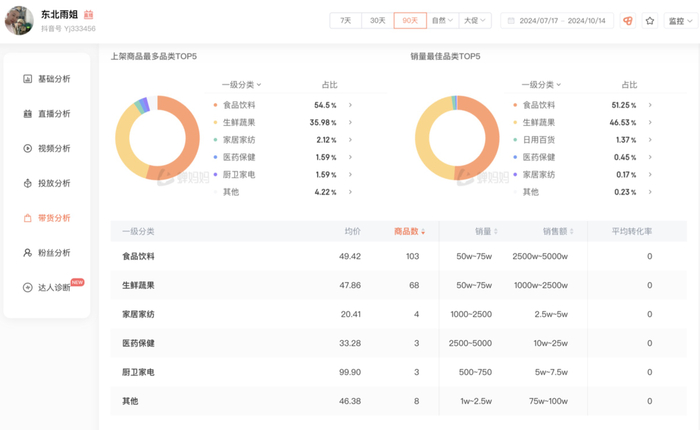The width and height of the screenshot is (700, 430).
Task: Select the 7天 time range
Action: pyautogui.click(x=346, y=20)
